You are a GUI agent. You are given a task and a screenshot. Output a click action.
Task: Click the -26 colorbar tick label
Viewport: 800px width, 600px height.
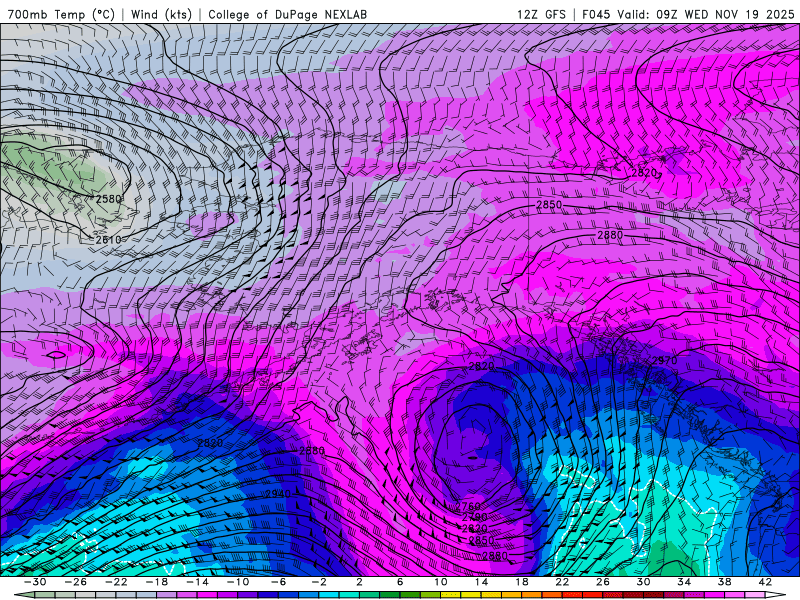76,582
